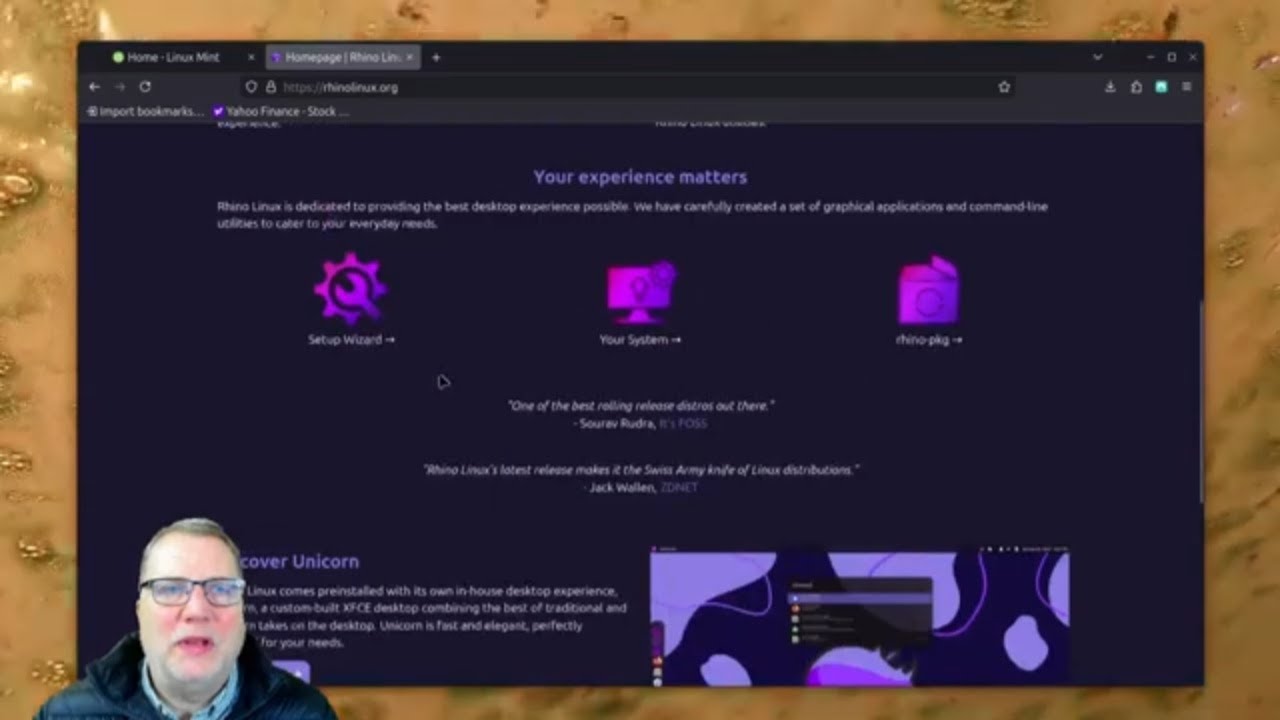Open the ZDNET link
Screen dimensions: 1280x720
pyautogui.click(x=679, y=488)
